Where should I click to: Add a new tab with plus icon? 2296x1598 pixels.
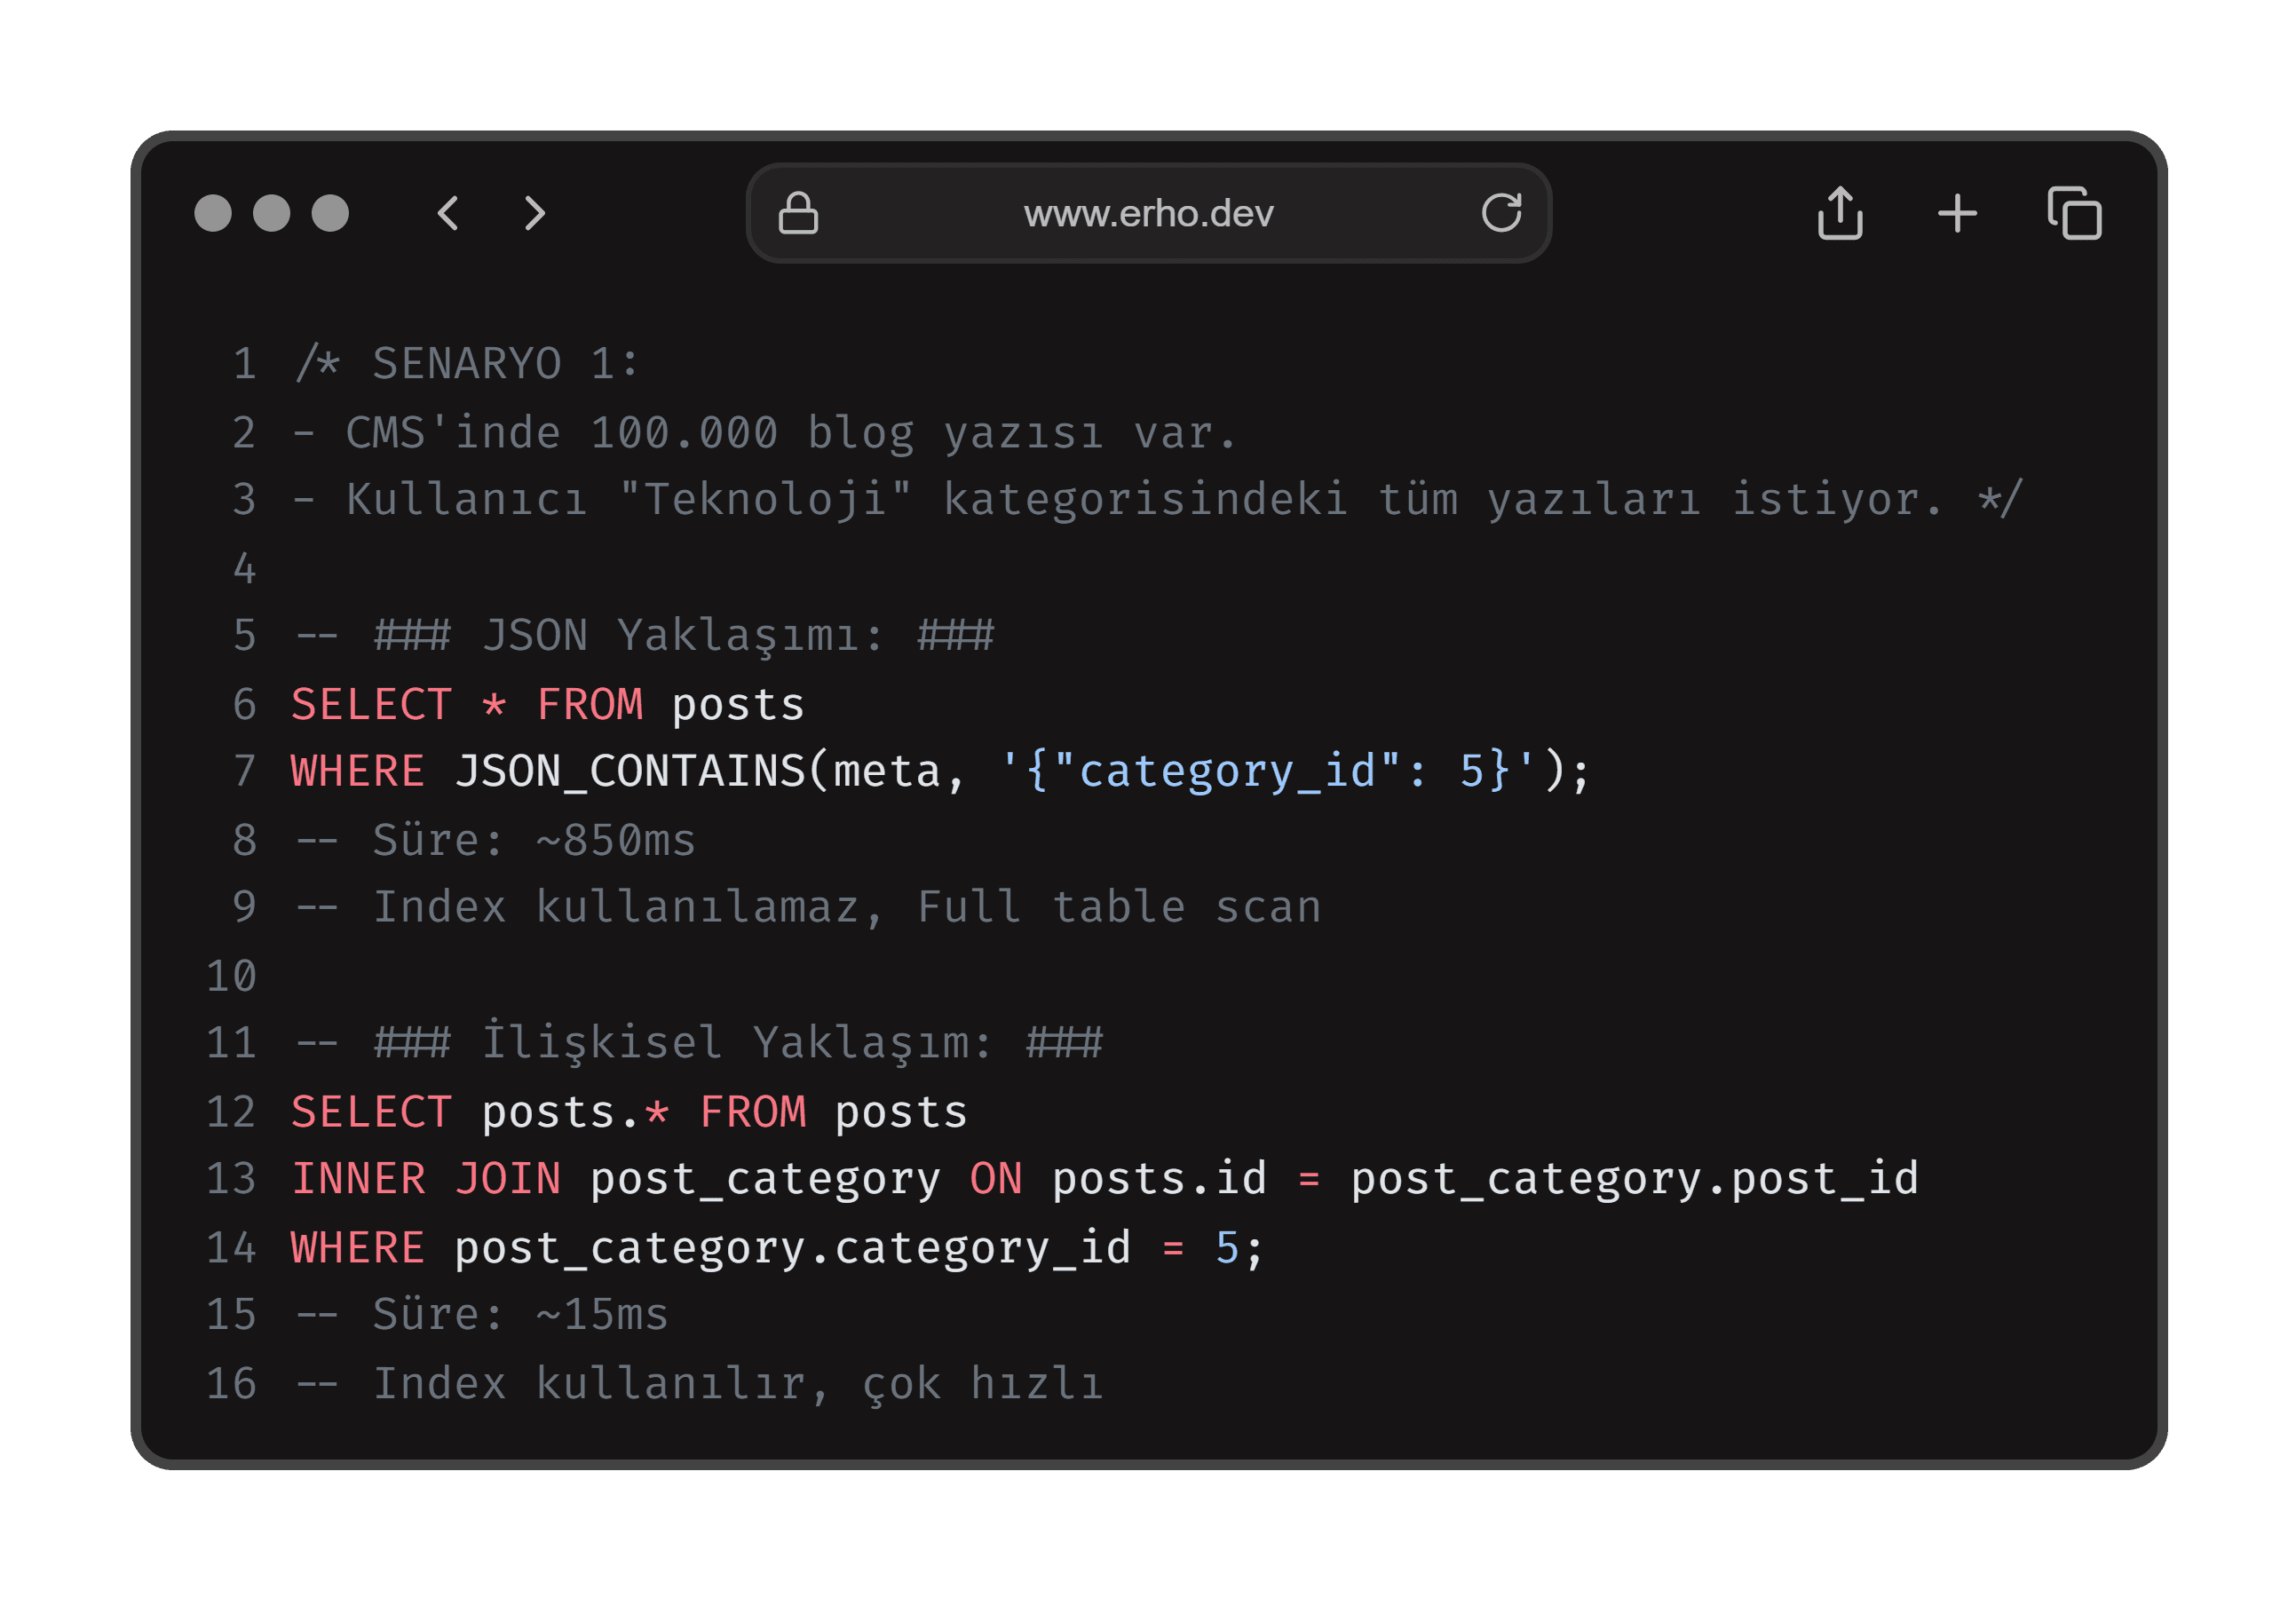point(1957,213)
